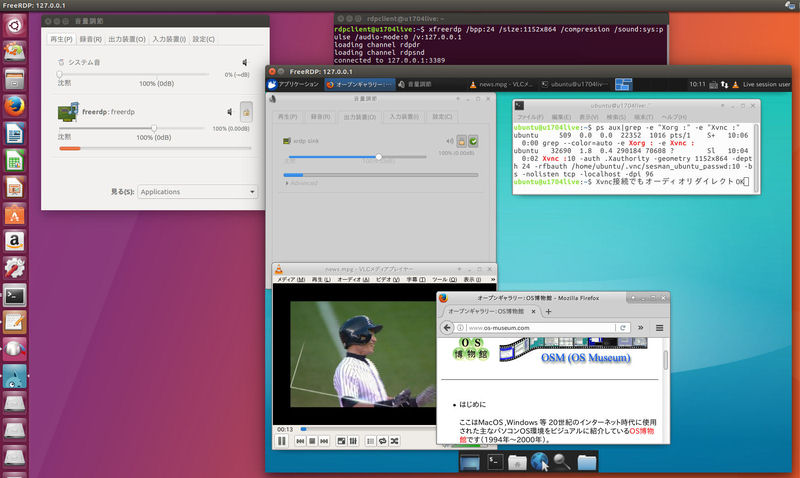Image resolution: width=800 pixels, height=478 pixels.
Task: Open Ubuntu Dash from launcher
Action: 14,25
